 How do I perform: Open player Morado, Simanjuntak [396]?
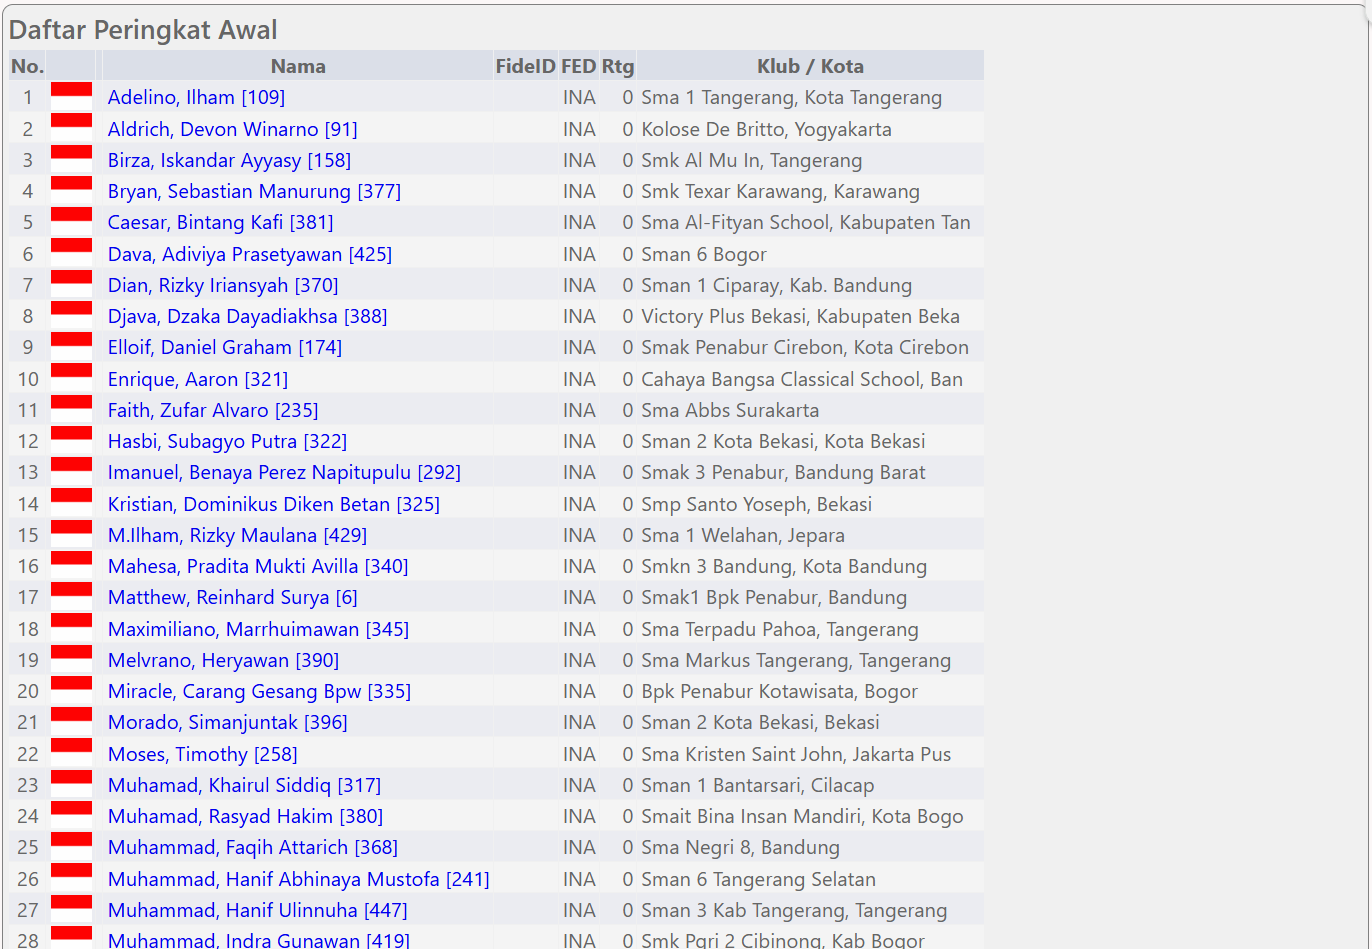228,722
